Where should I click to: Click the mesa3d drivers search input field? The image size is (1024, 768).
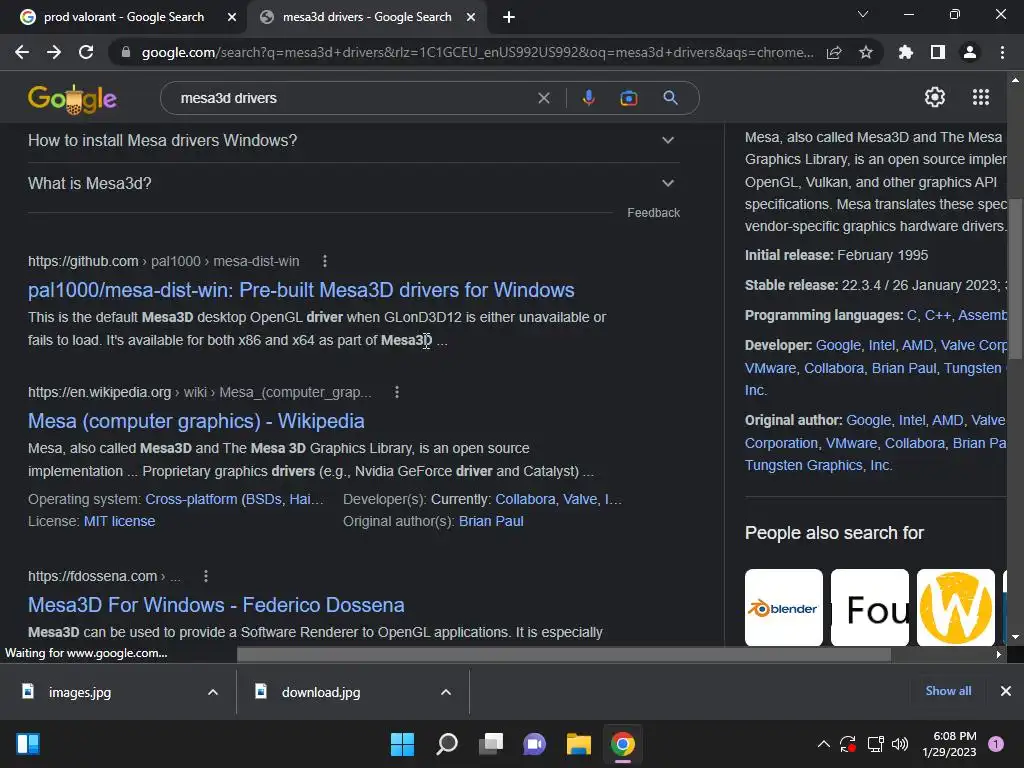tap(353, 98)
